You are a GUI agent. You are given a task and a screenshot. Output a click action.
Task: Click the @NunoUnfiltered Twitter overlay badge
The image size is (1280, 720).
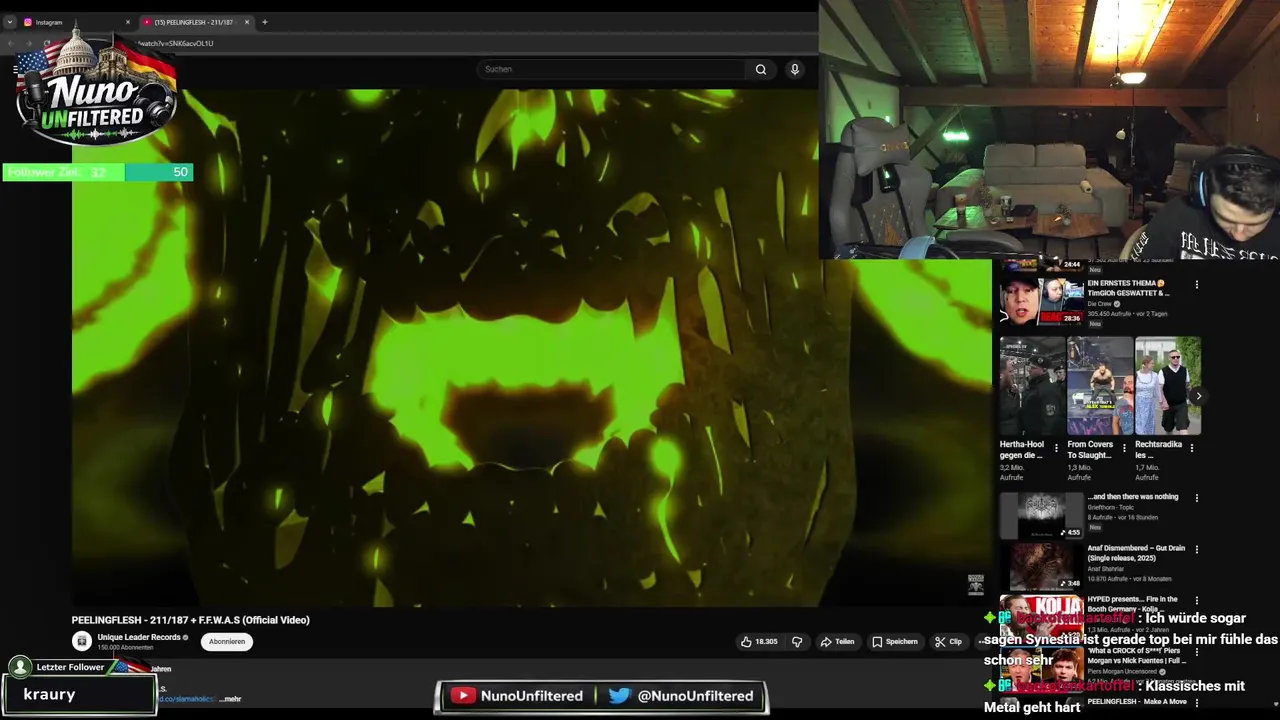681,696
